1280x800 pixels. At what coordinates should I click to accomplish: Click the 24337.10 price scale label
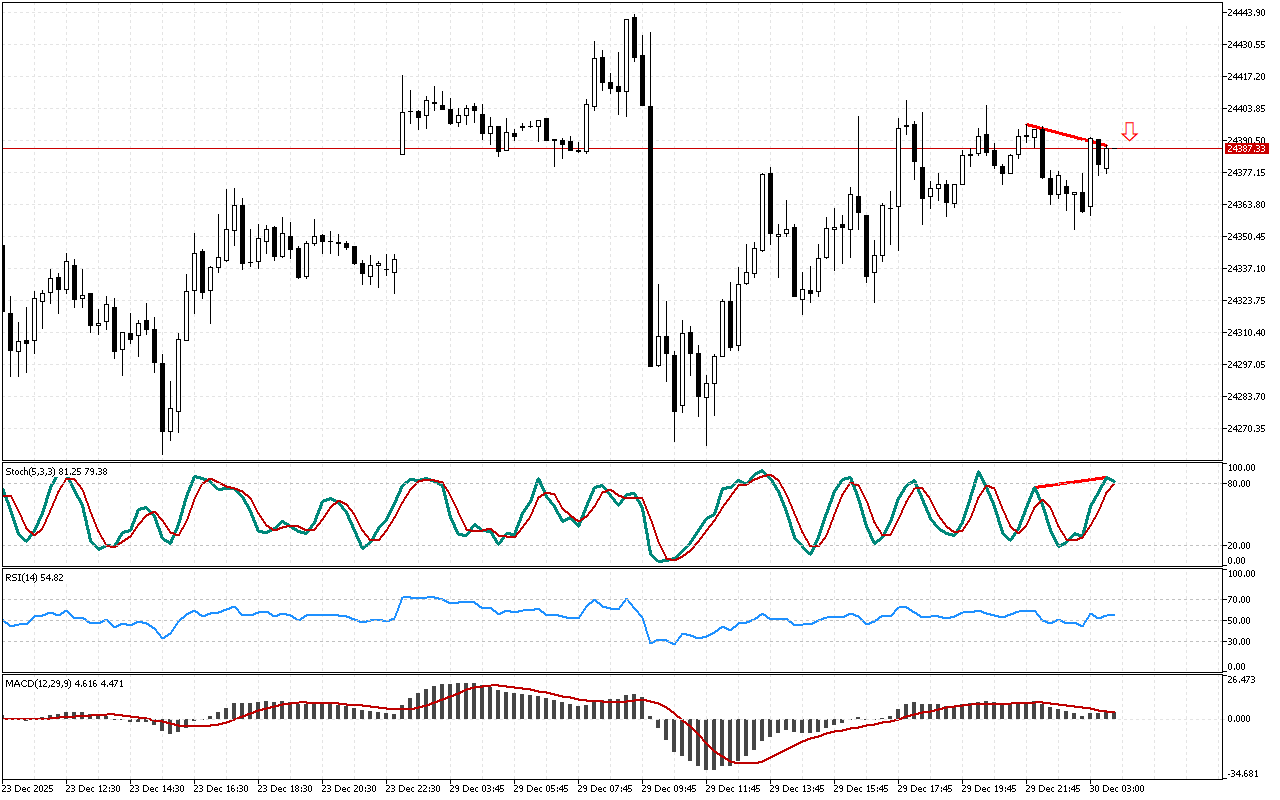(1246, 269)
